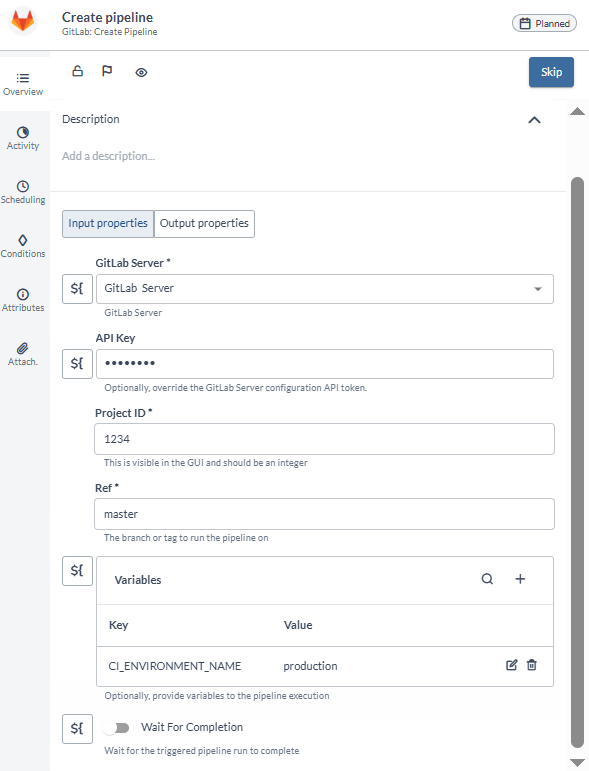This screenshot has height=771, width=589.
Task: Click the Create pipeline title text
Action: 107,17
